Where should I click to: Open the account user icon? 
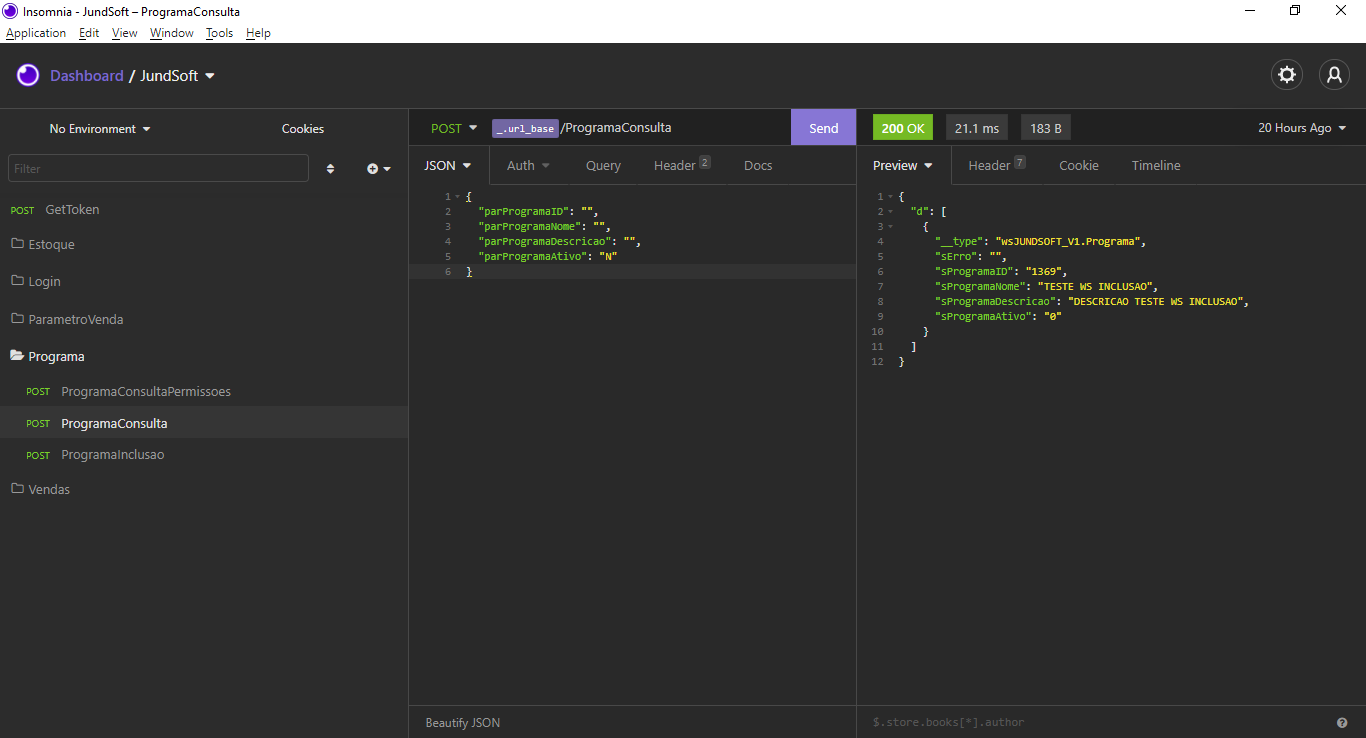pyautogui.click(x=1334, y=75)
